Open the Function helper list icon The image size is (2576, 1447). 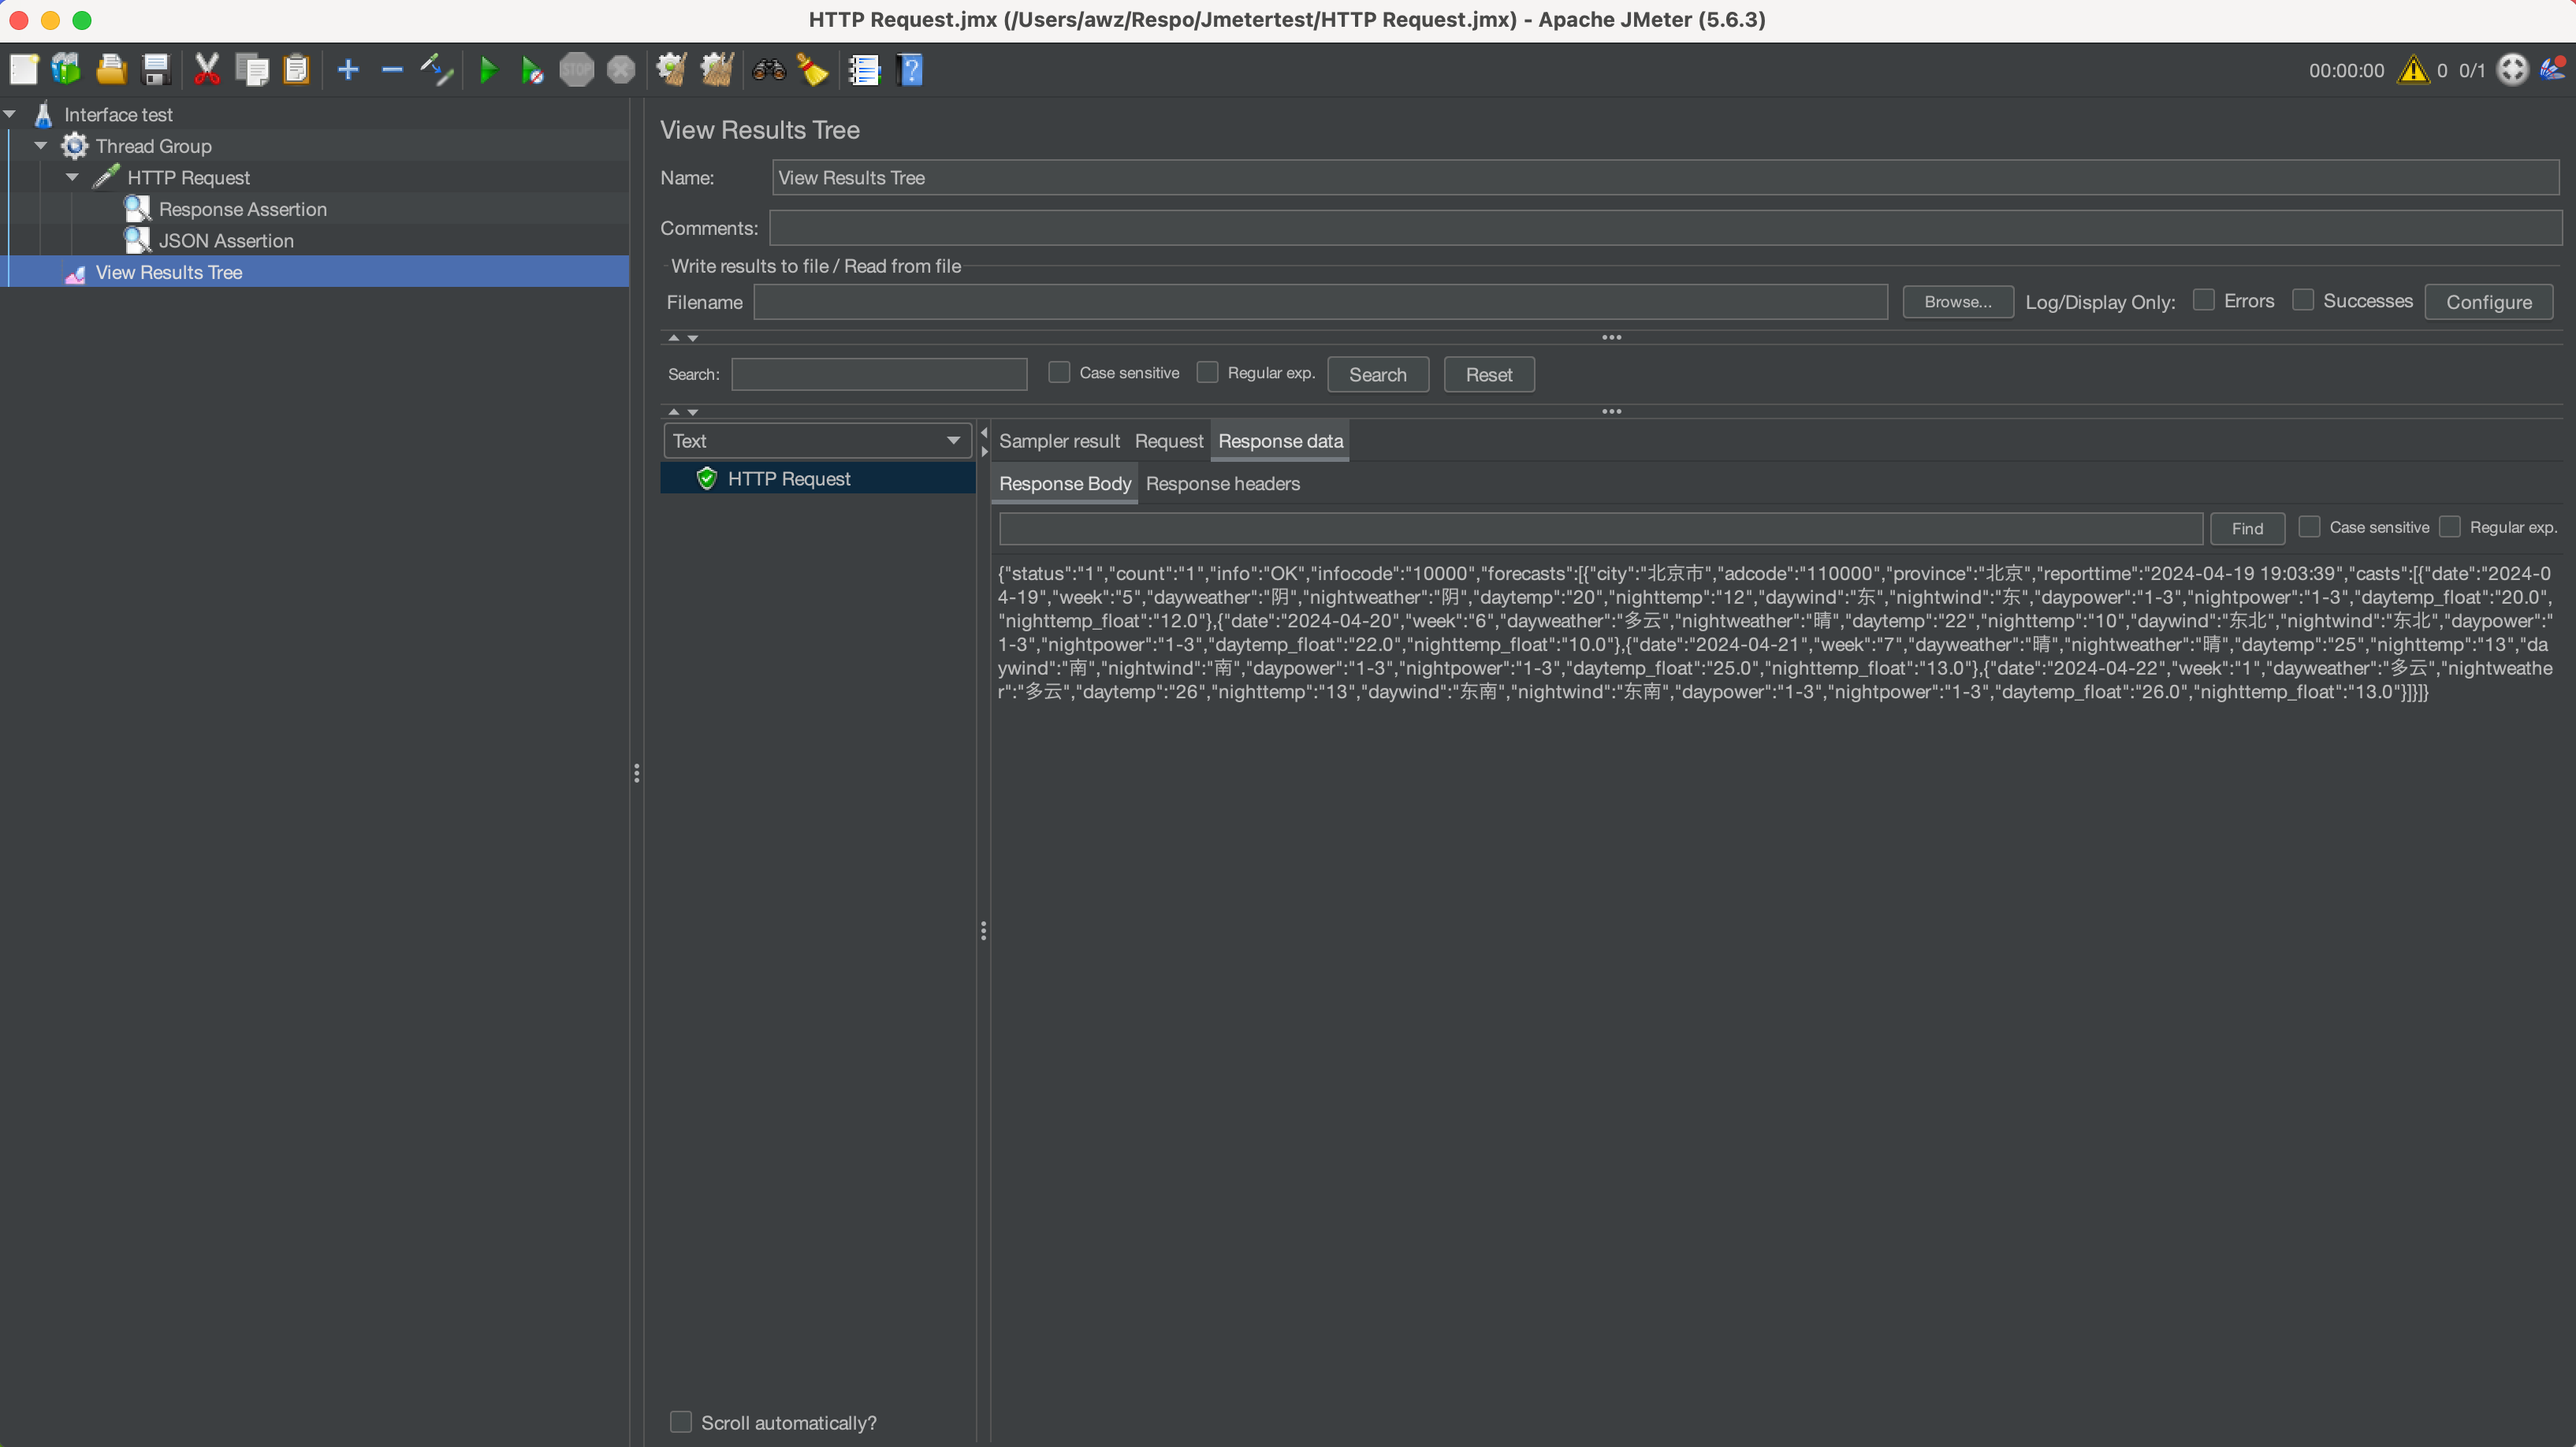point(864,70)
